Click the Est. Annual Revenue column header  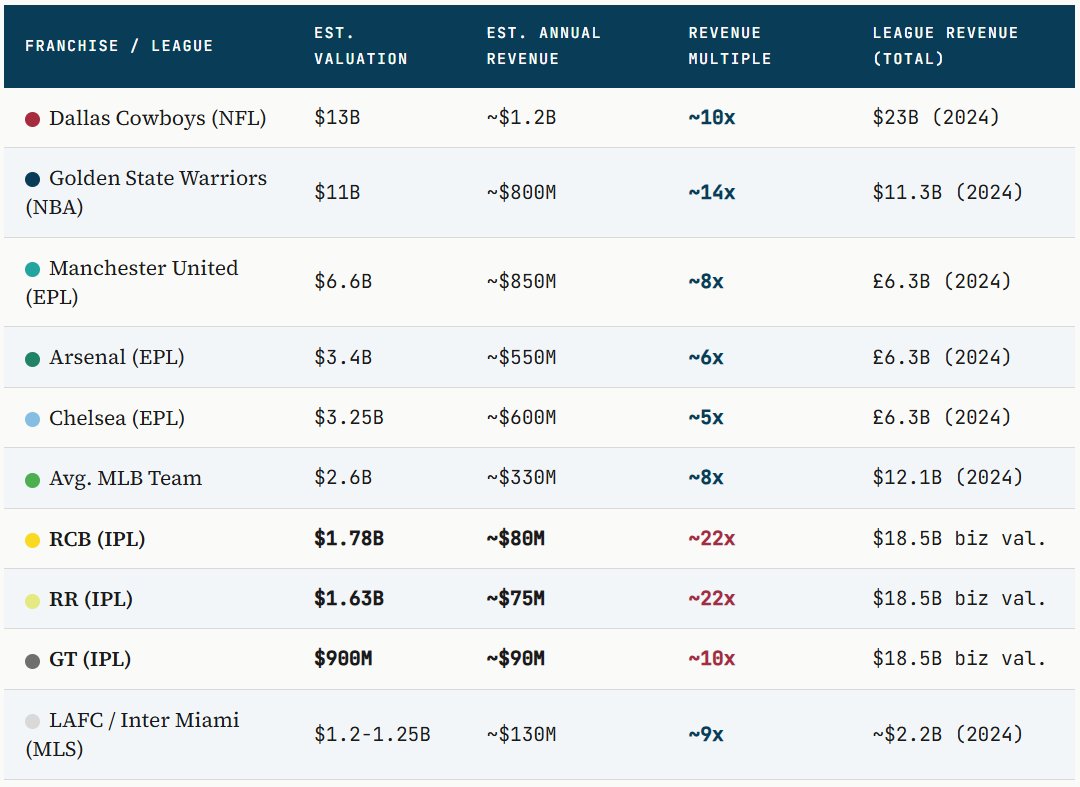click(543, 45)
